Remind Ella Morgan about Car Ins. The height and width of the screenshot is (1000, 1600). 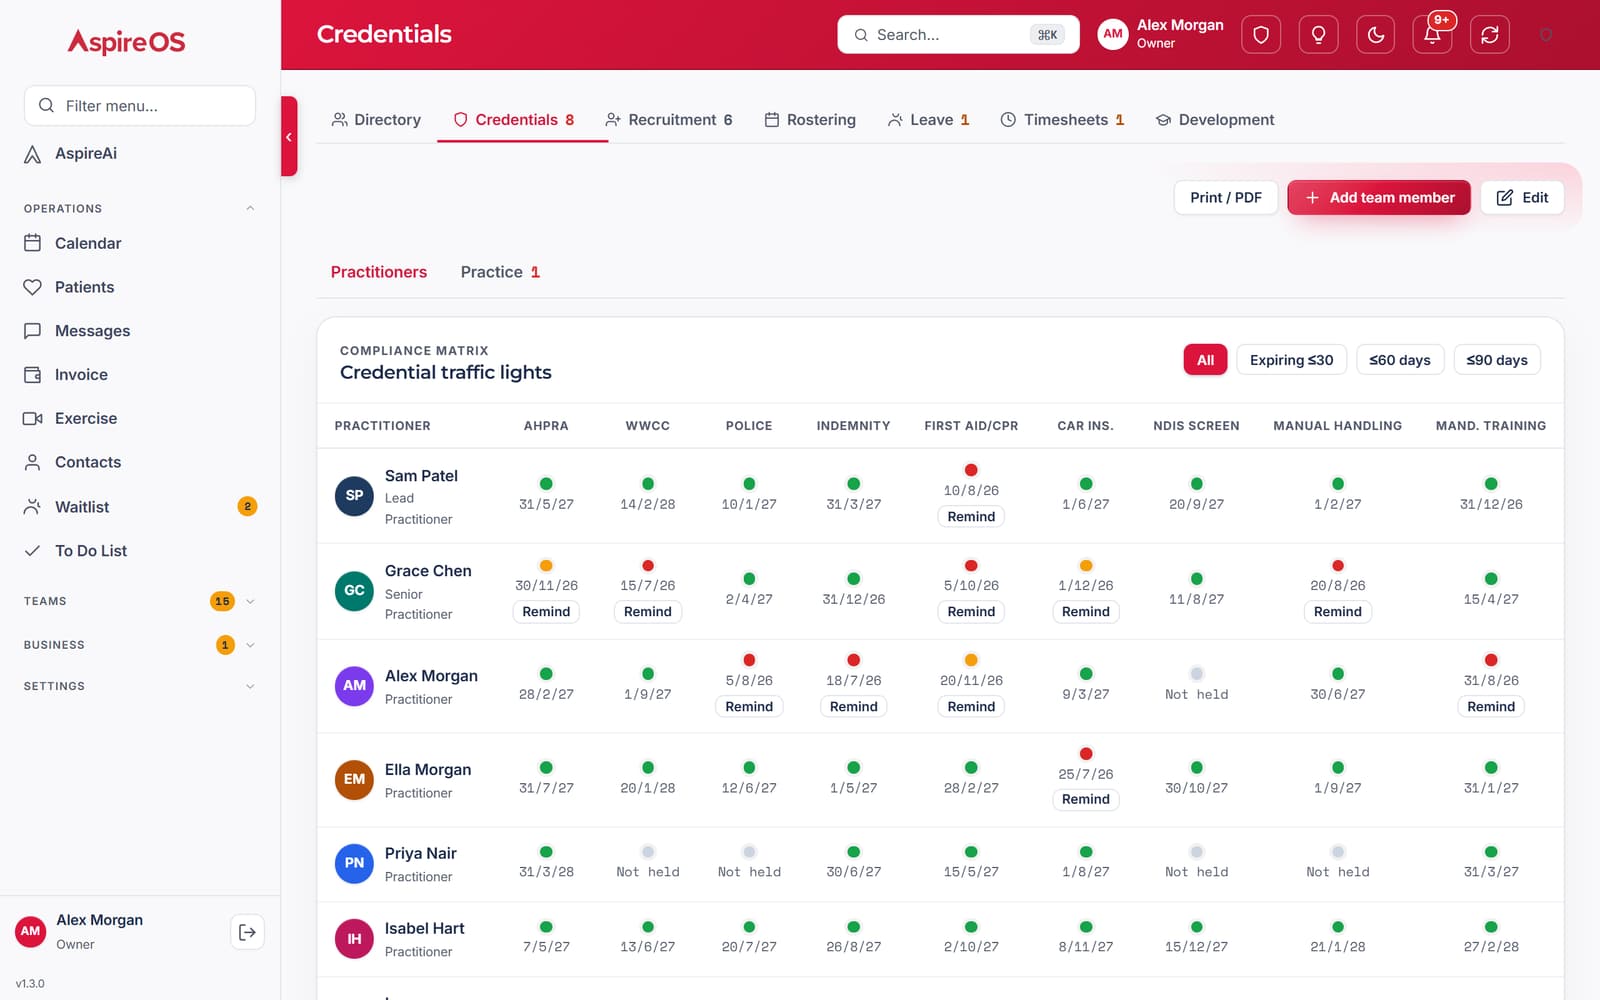pos(1085,799)
